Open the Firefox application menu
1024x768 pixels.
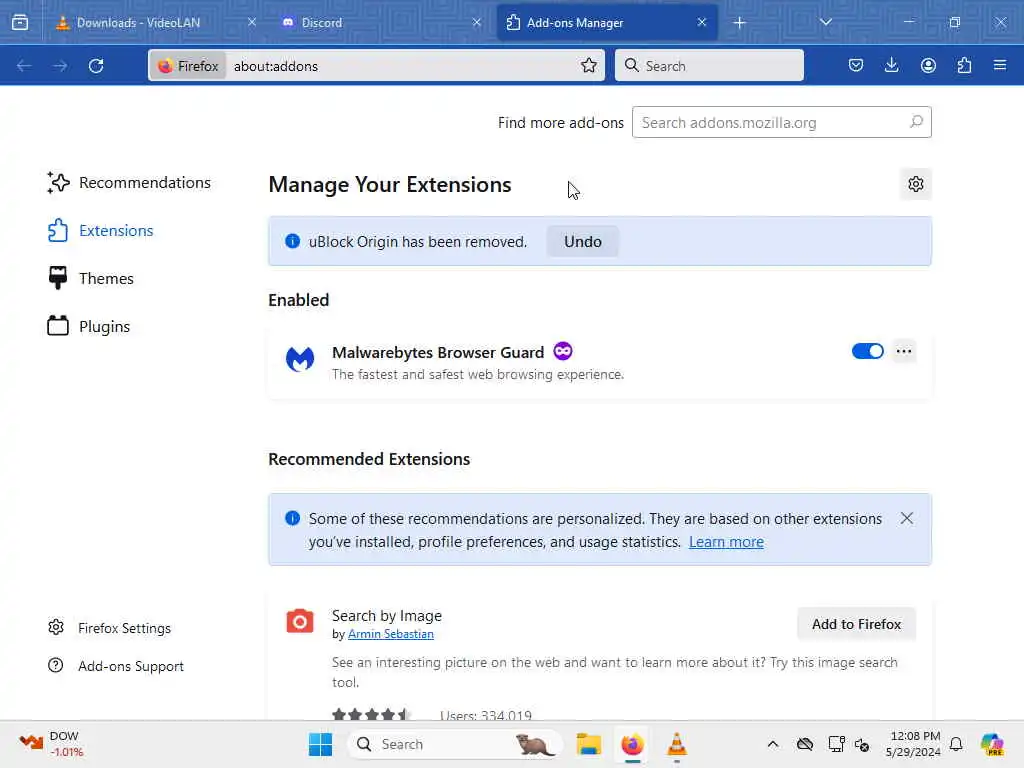click(x=1000, y=65)
